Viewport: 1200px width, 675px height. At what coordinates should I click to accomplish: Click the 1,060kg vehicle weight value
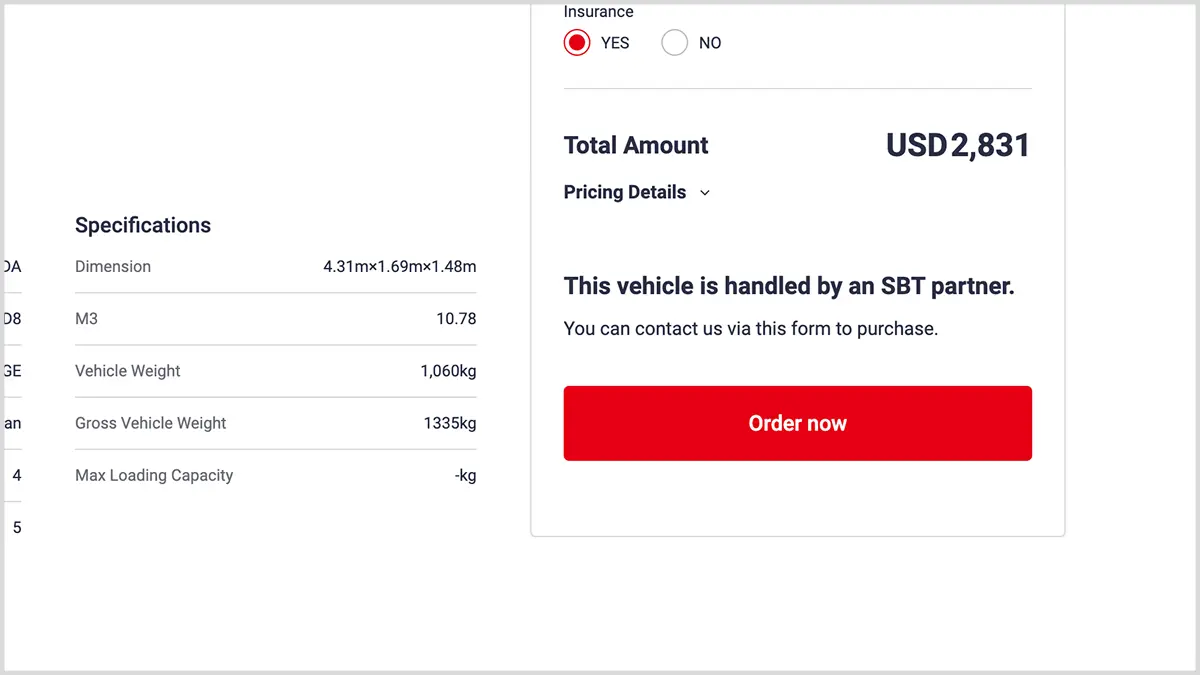point(448,371)
